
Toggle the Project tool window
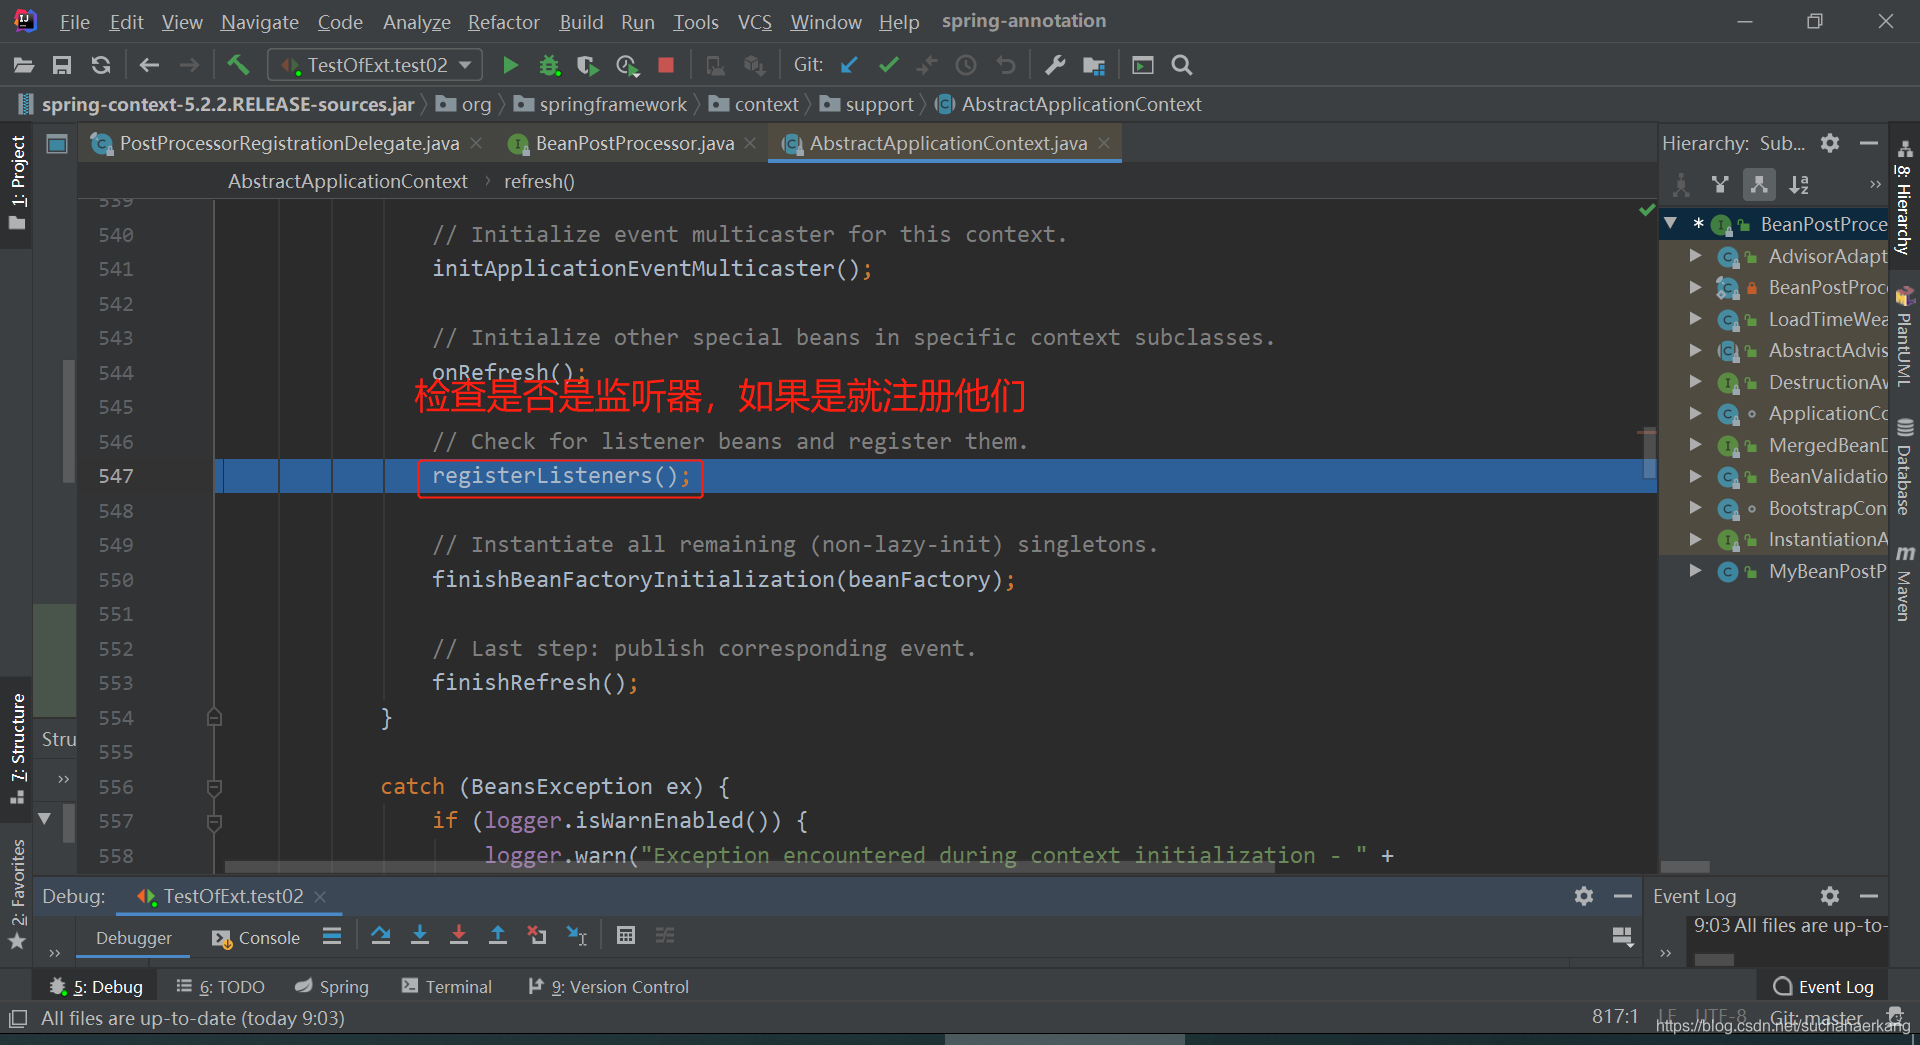pyautogui.click(x=17, y=183)
